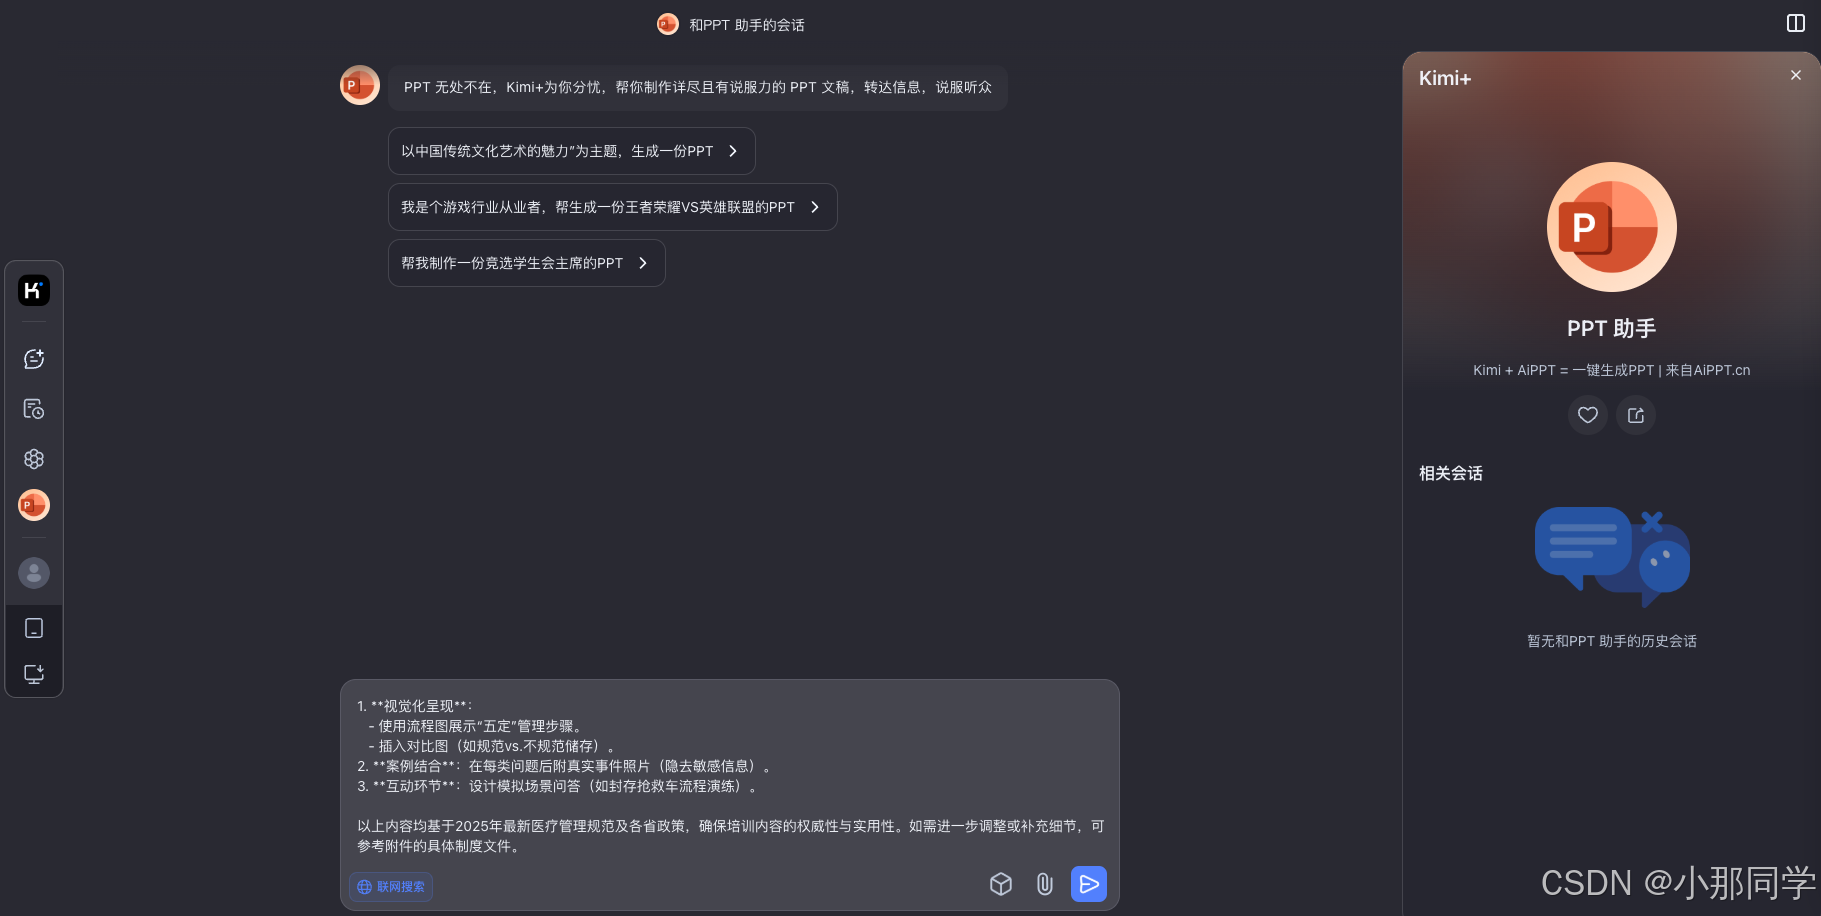Favorite PPT 助手 with the heart icon
The height and width of the screenshot is (916, 1821).
(1588, 415)
